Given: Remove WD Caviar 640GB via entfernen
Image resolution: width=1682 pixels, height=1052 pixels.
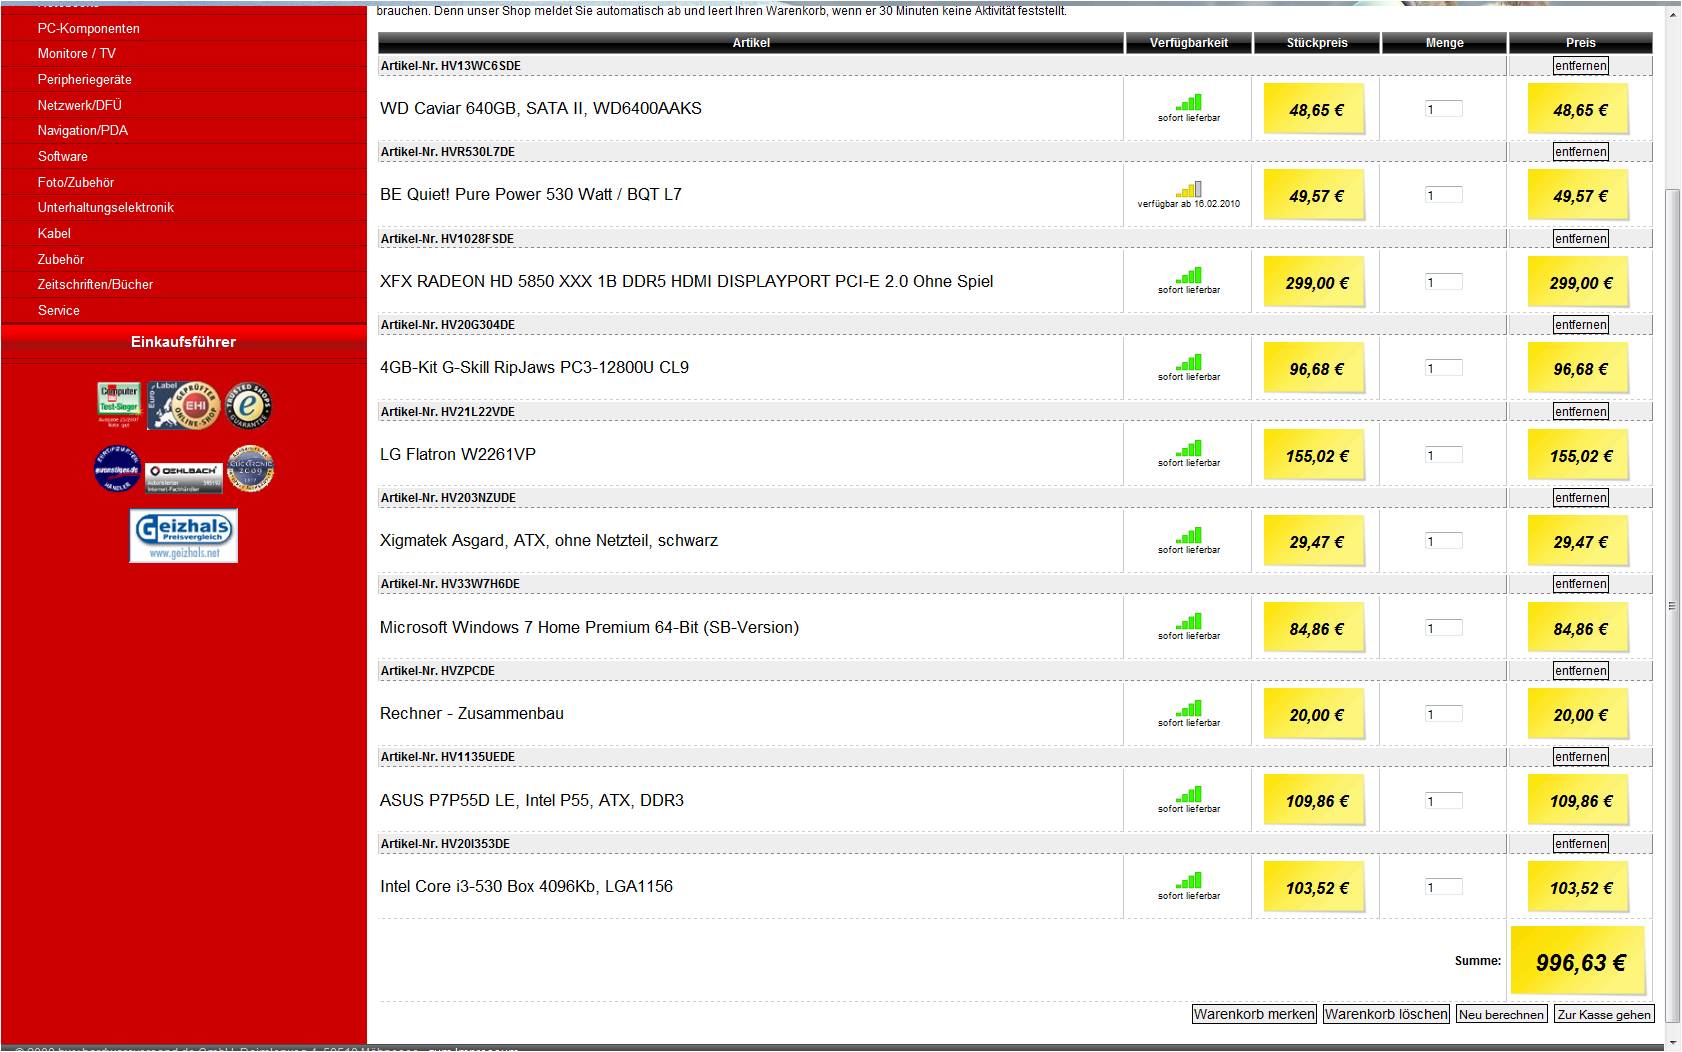Looking at the screenshot, I should tap(1580, 66).
